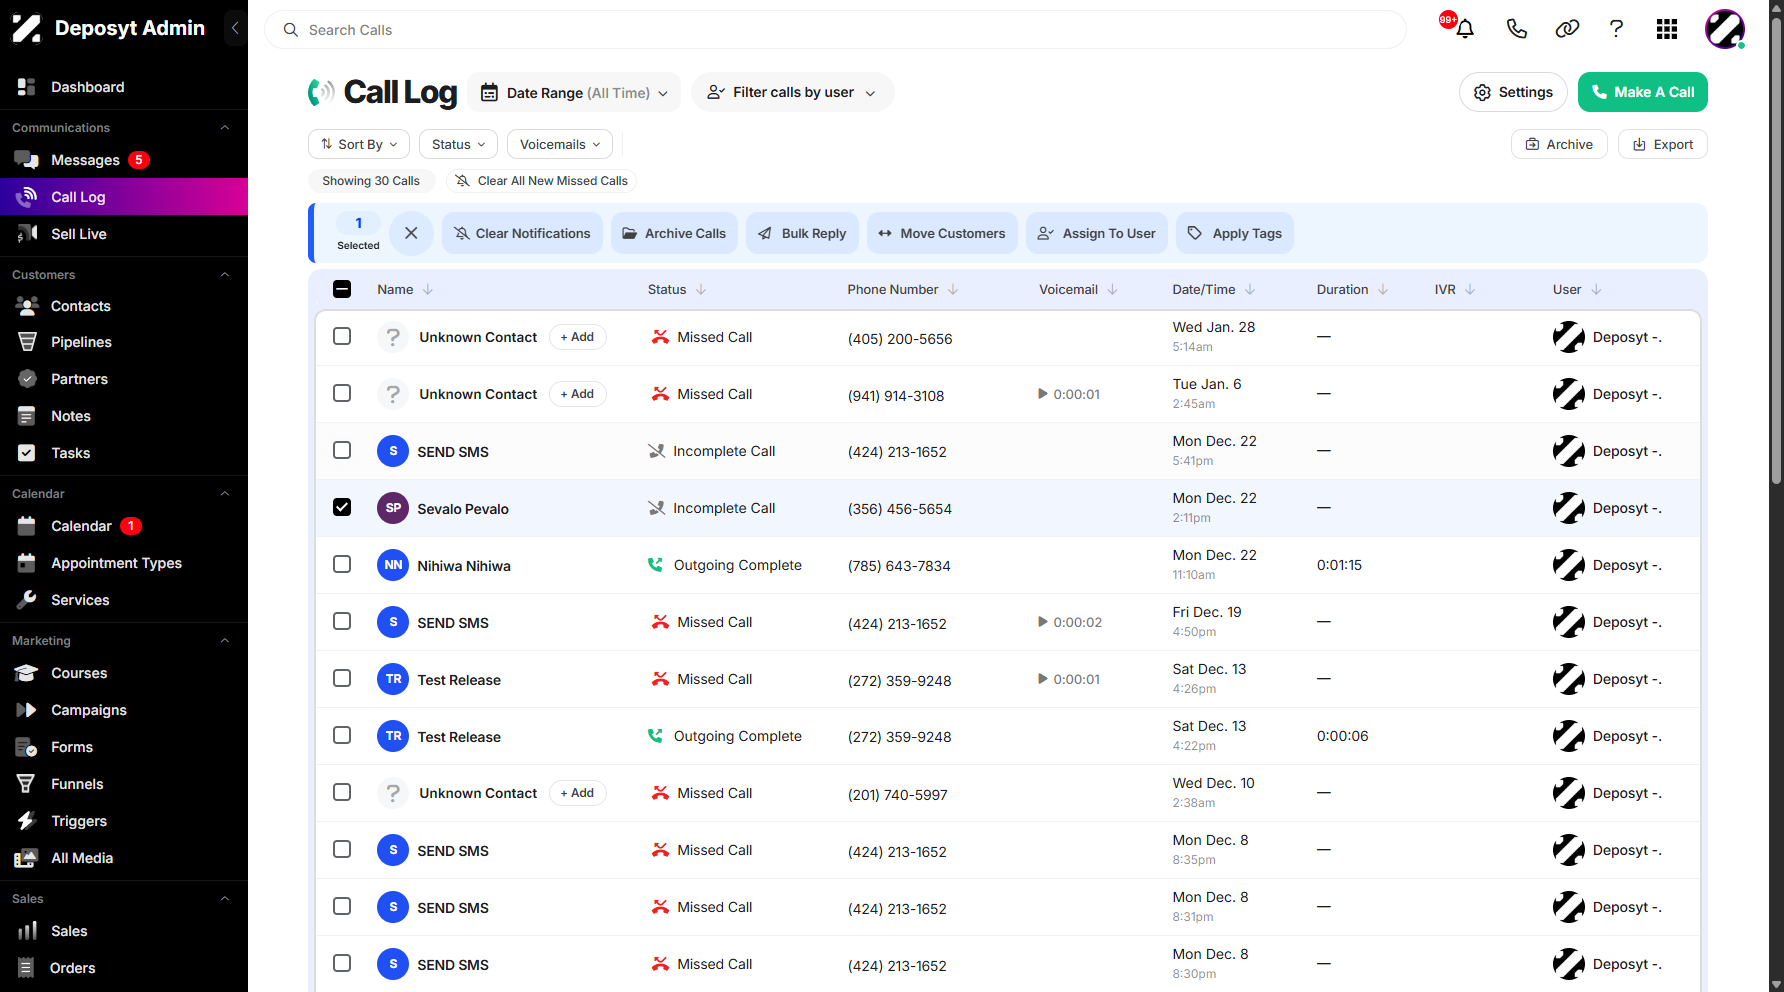
Task: Sort by the Duration column arrow
Action: coord(1383,289)
